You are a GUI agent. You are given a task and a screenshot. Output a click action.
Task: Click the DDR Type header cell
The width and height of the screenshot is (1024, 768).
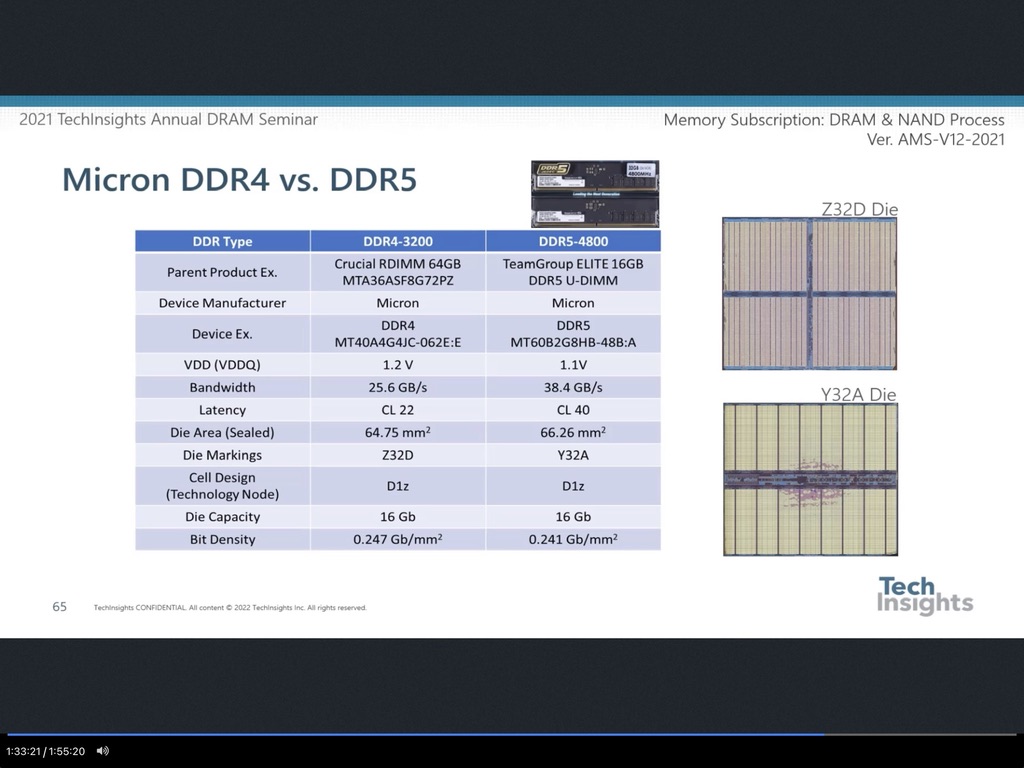click(222, 241)
